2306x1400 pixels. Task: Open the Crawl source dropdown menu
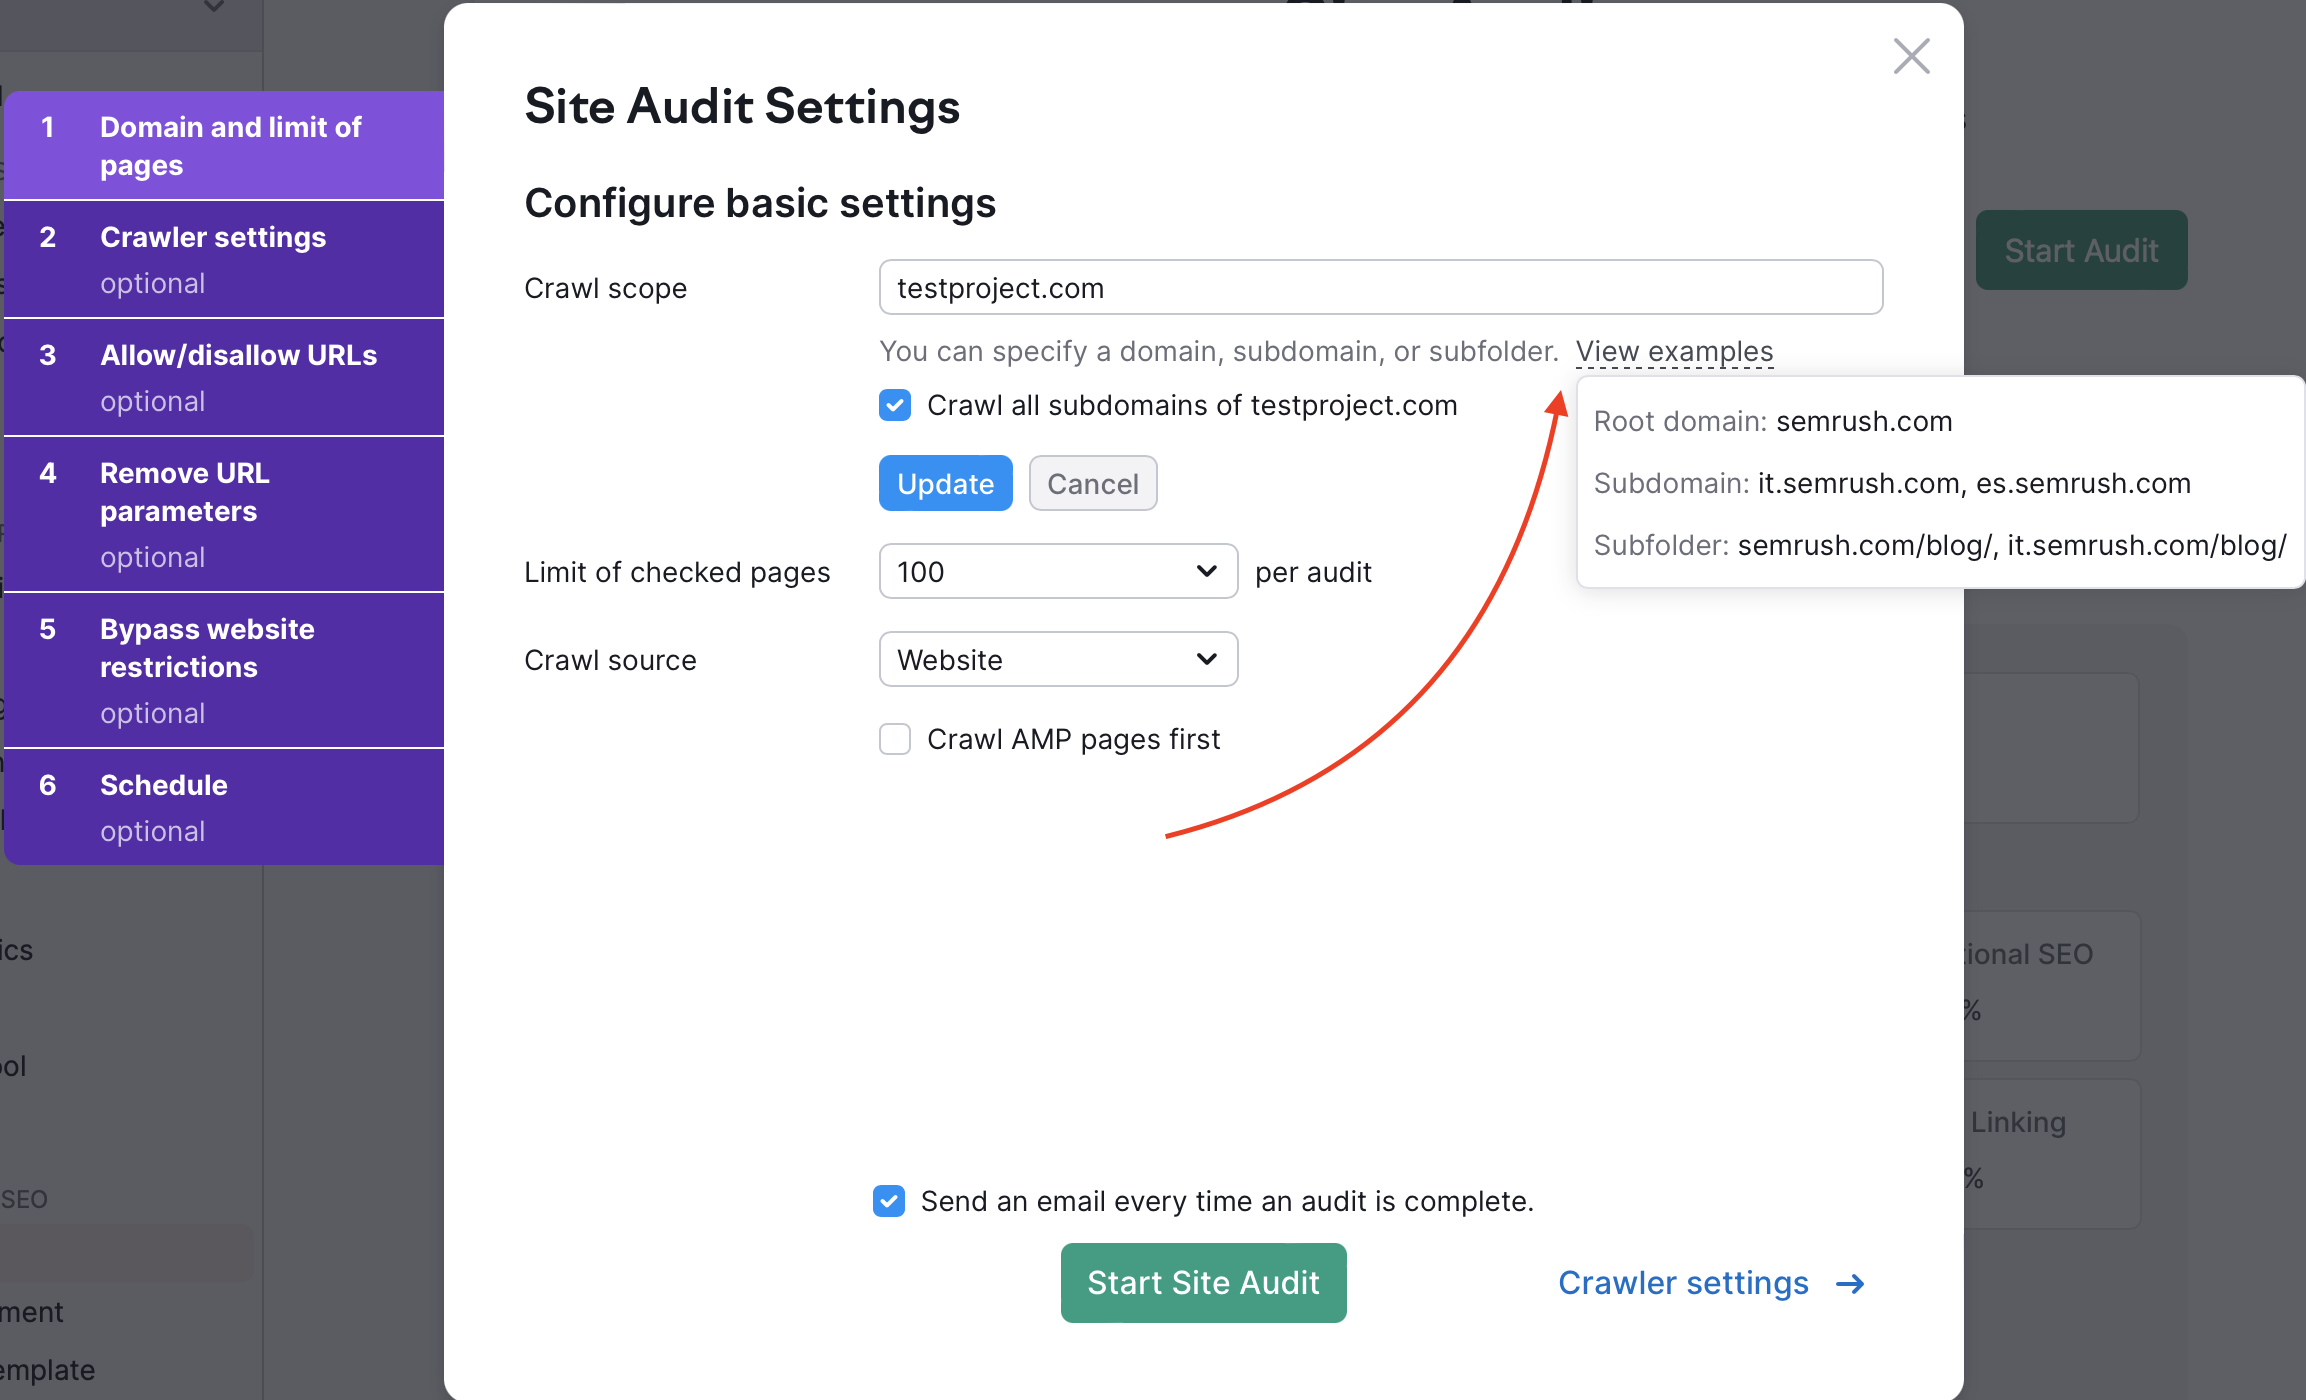click(1057, 659)
